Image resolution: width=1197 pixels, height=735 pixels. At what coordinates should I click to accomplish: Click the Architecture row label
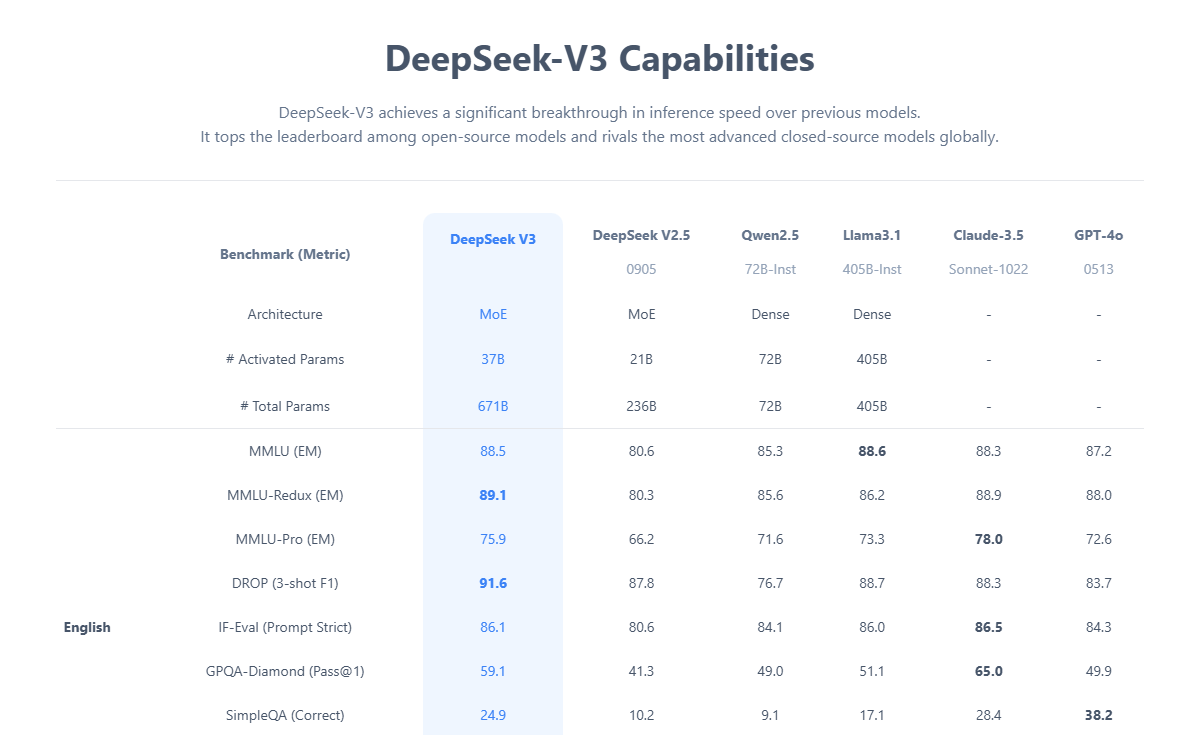coord(285,314)
